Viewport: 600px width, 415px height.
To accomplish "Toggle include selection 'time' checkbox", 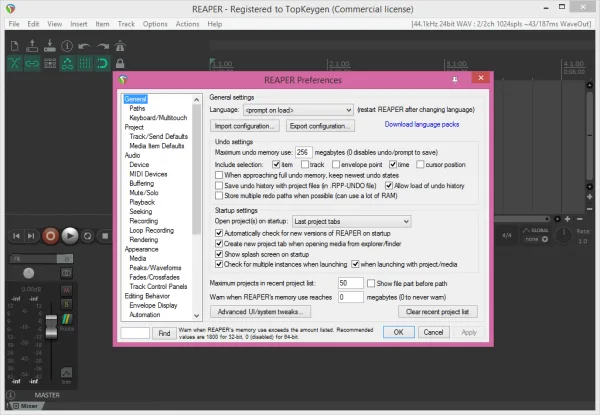I will click(393, 164).
